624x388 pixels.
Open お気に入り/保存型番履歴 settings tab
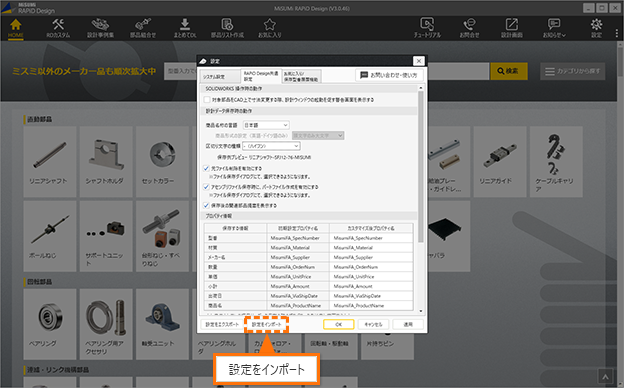(302, 76)
